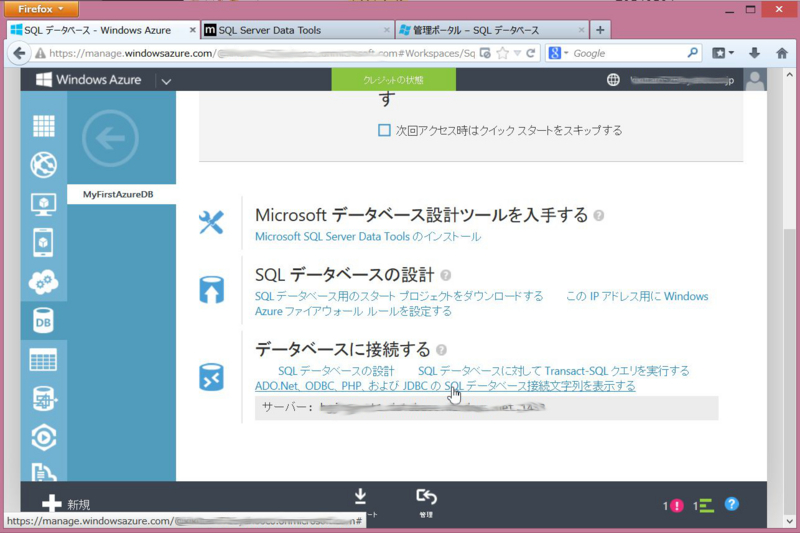Open the Firefox menu button dropdown
The height and width of the screenshot is (533, 800).
pyautogui.click(x=41, y=9)
